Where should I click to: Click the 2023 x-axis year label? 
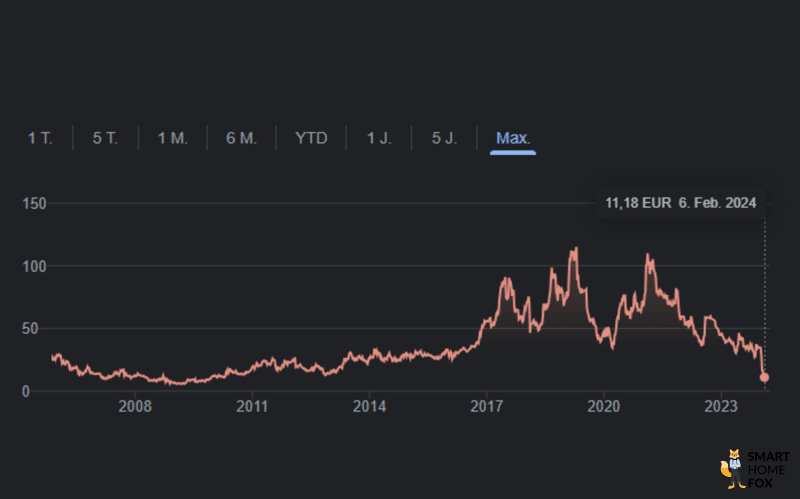[721, 408]
